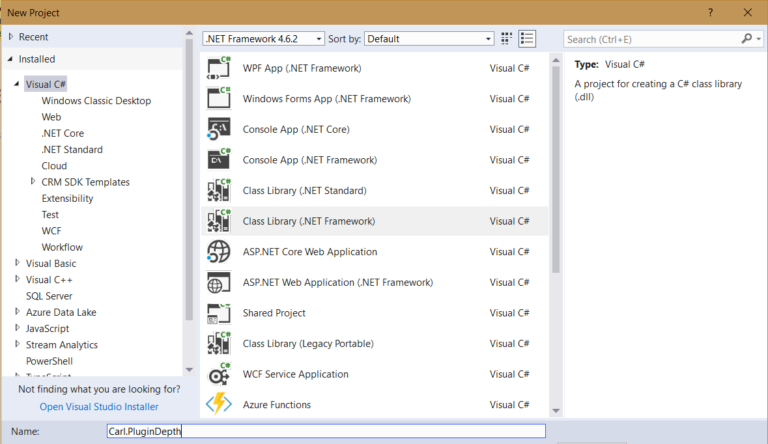Screen dimensions: 768x444
Task: Select the .NET Core category
Action: click(63, 133)
